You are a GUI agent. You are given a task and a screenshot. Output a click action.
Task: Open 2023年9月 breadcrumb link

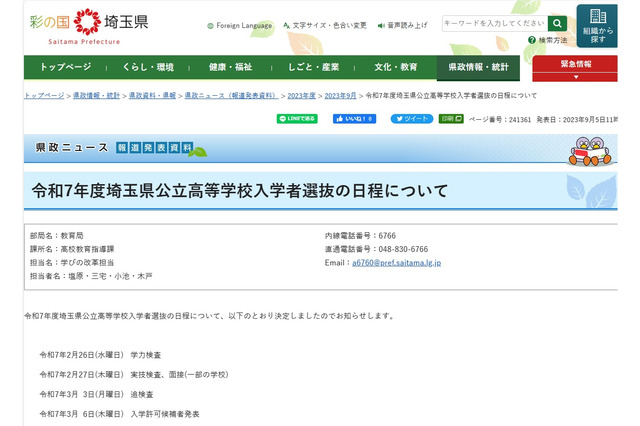[x=340, y=95]
